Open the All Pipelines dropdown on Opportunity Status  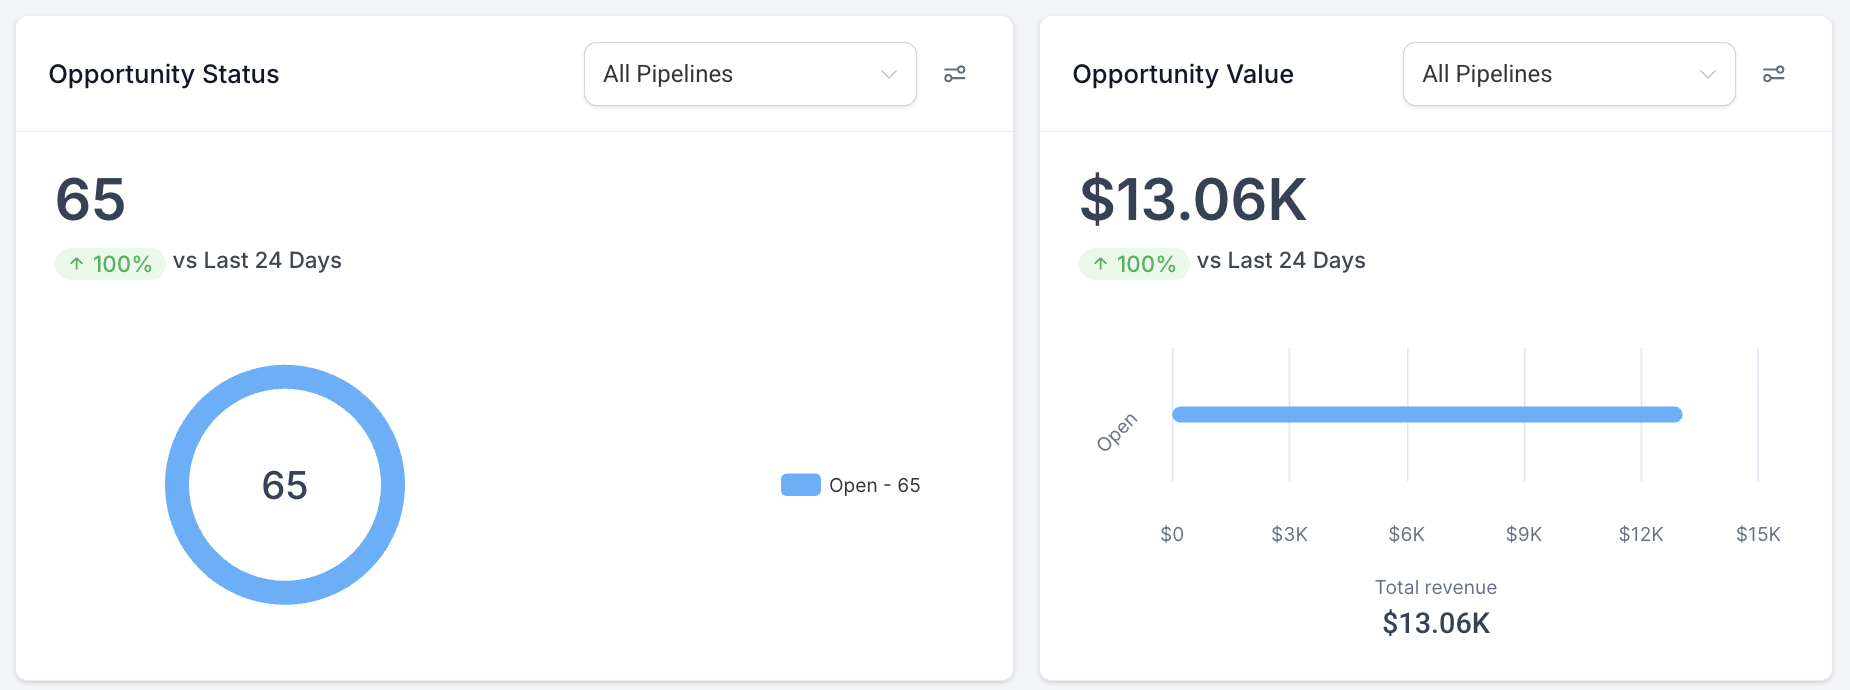click(x=750, y=74)
